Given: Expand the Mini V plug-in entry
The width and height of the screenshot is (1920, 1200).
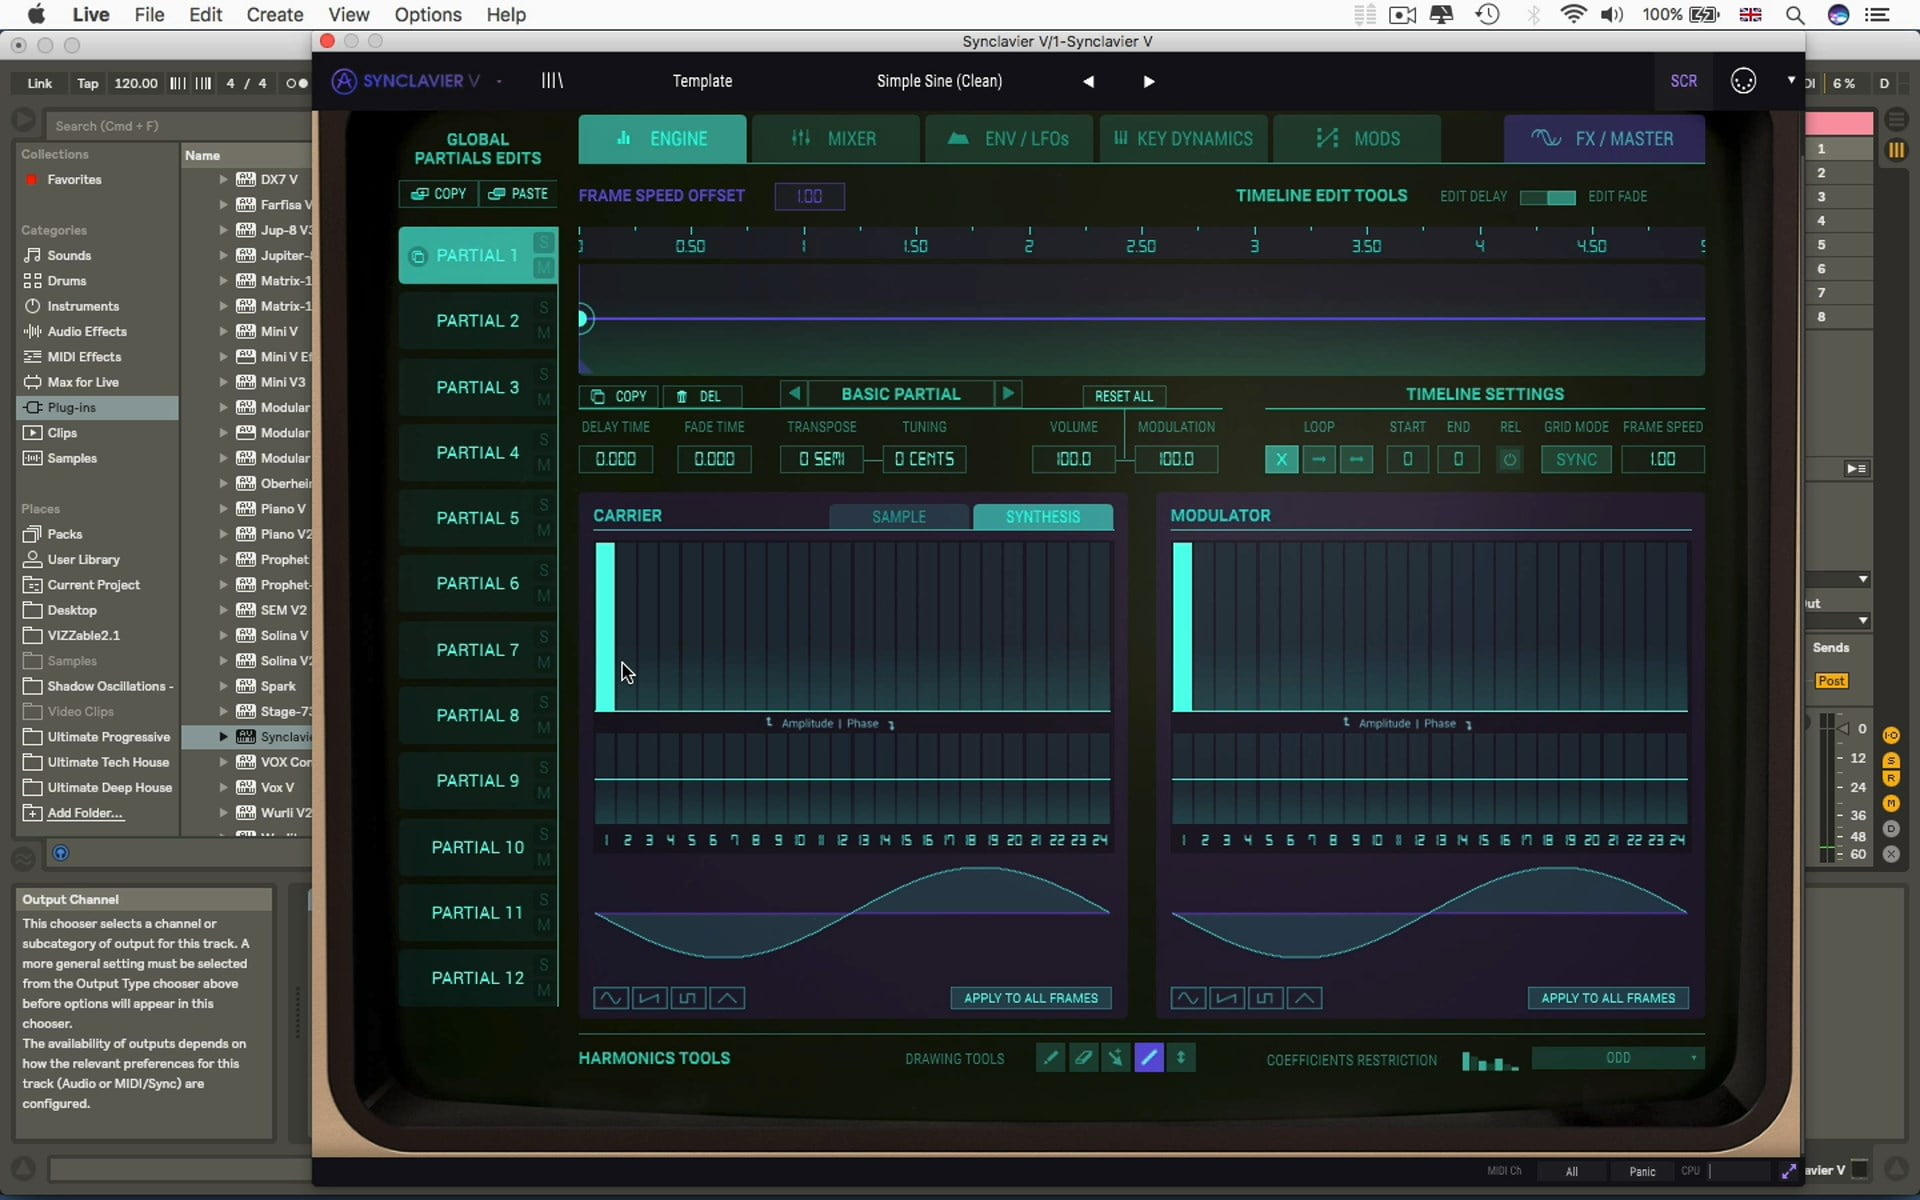Looking at the screenshot, I should click(x=223, y=331).
